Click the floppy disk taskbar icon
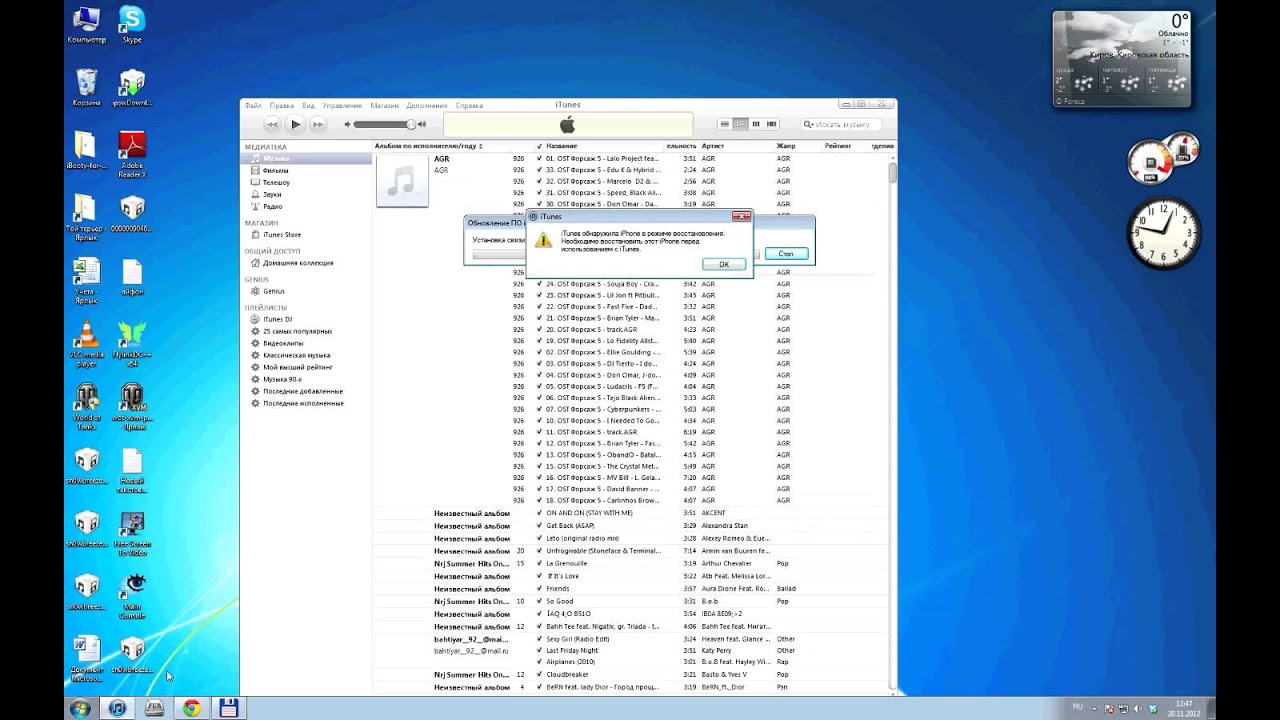Image resolution: width=1280 pixels, height=720 pixels. tap(228, 708)
